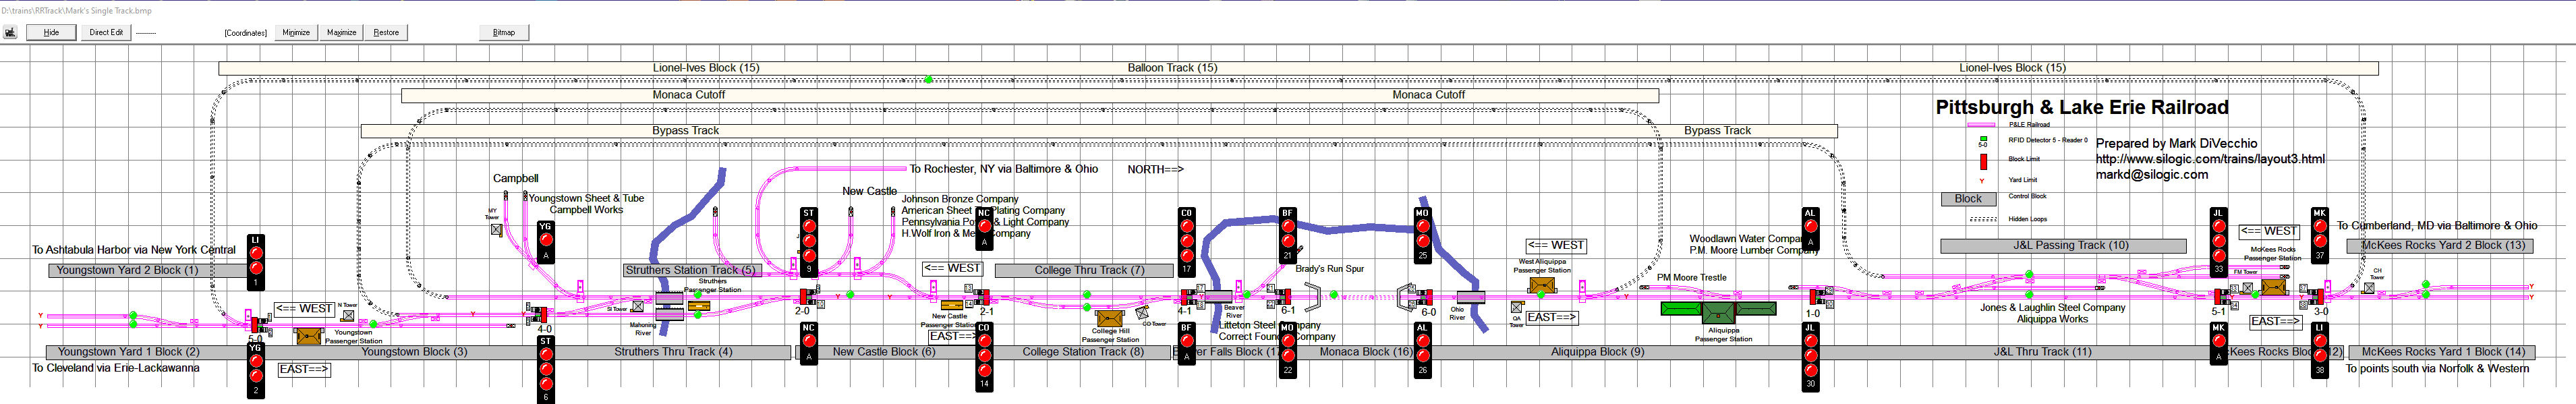Select College Thru Track (7) bar

(1084, 270)
